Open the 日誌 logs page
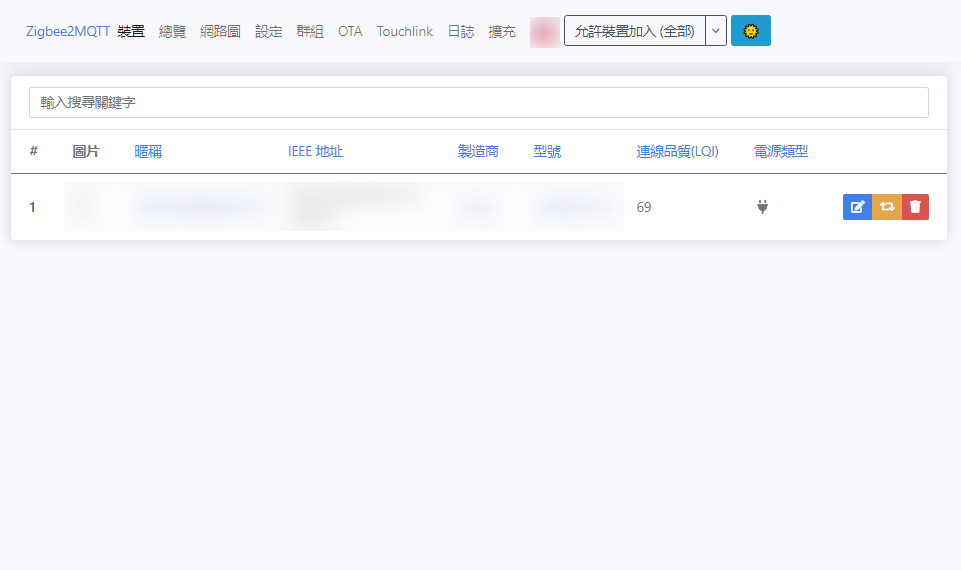Viewport: 961px width, 570px height. pos(461,31)
